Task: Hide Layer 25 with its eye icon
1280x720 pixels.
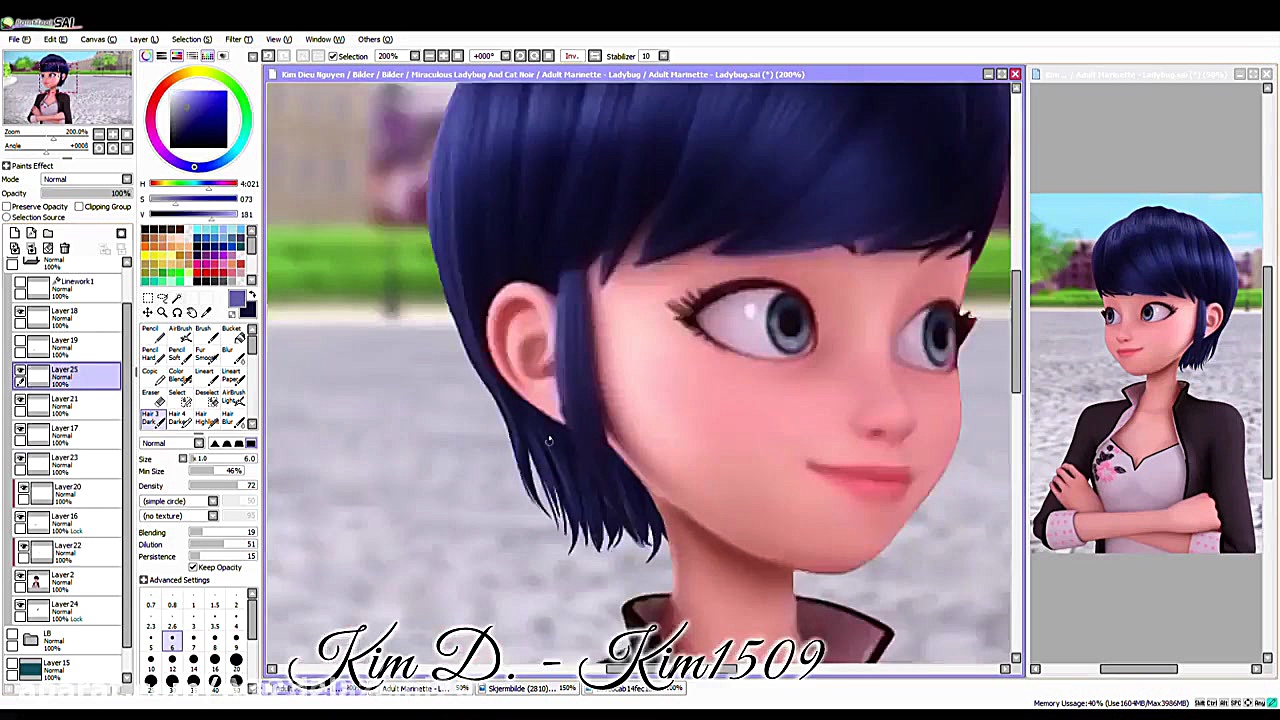Action: [20, 371]
